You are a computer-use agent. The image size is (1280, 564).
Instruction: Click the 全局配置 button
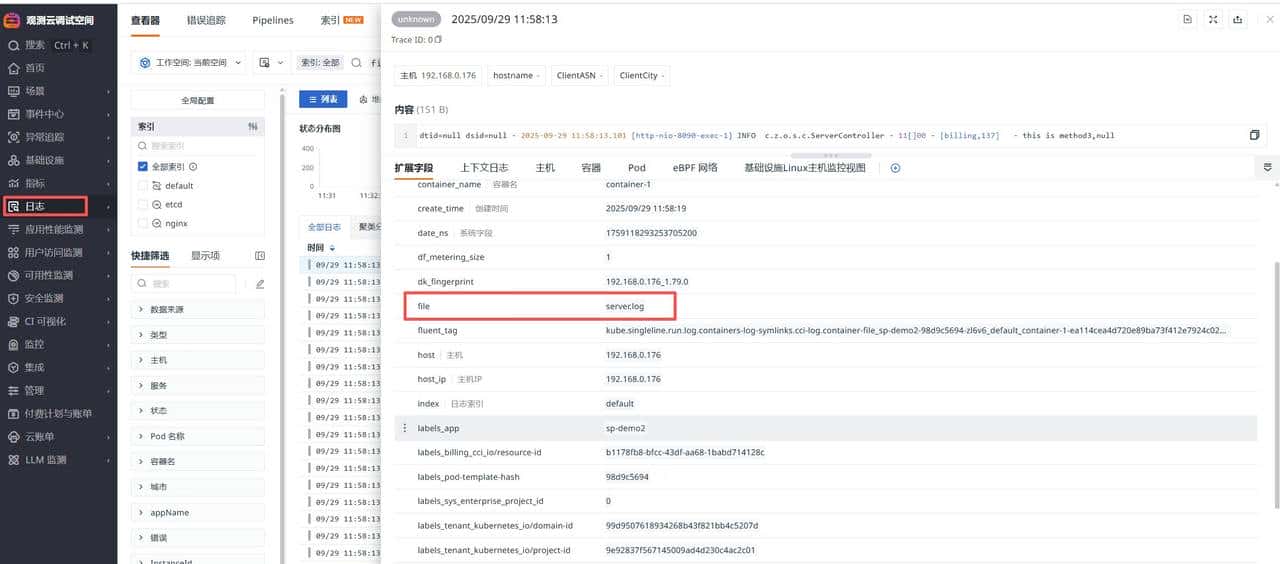coord(198,100)
